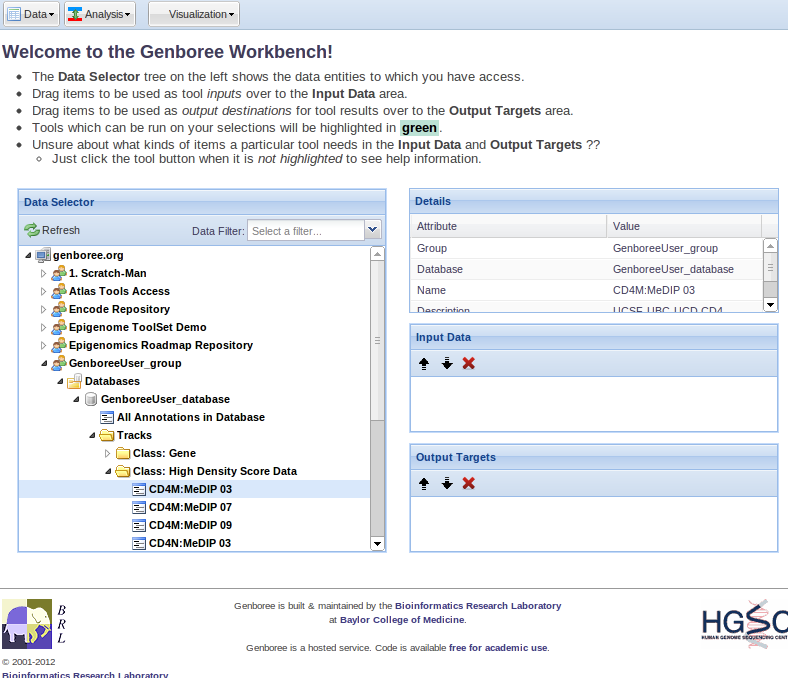Open the Data menu
Image resolution: width=788 pixels, height=678 pixels.
(x=31, y=14)
